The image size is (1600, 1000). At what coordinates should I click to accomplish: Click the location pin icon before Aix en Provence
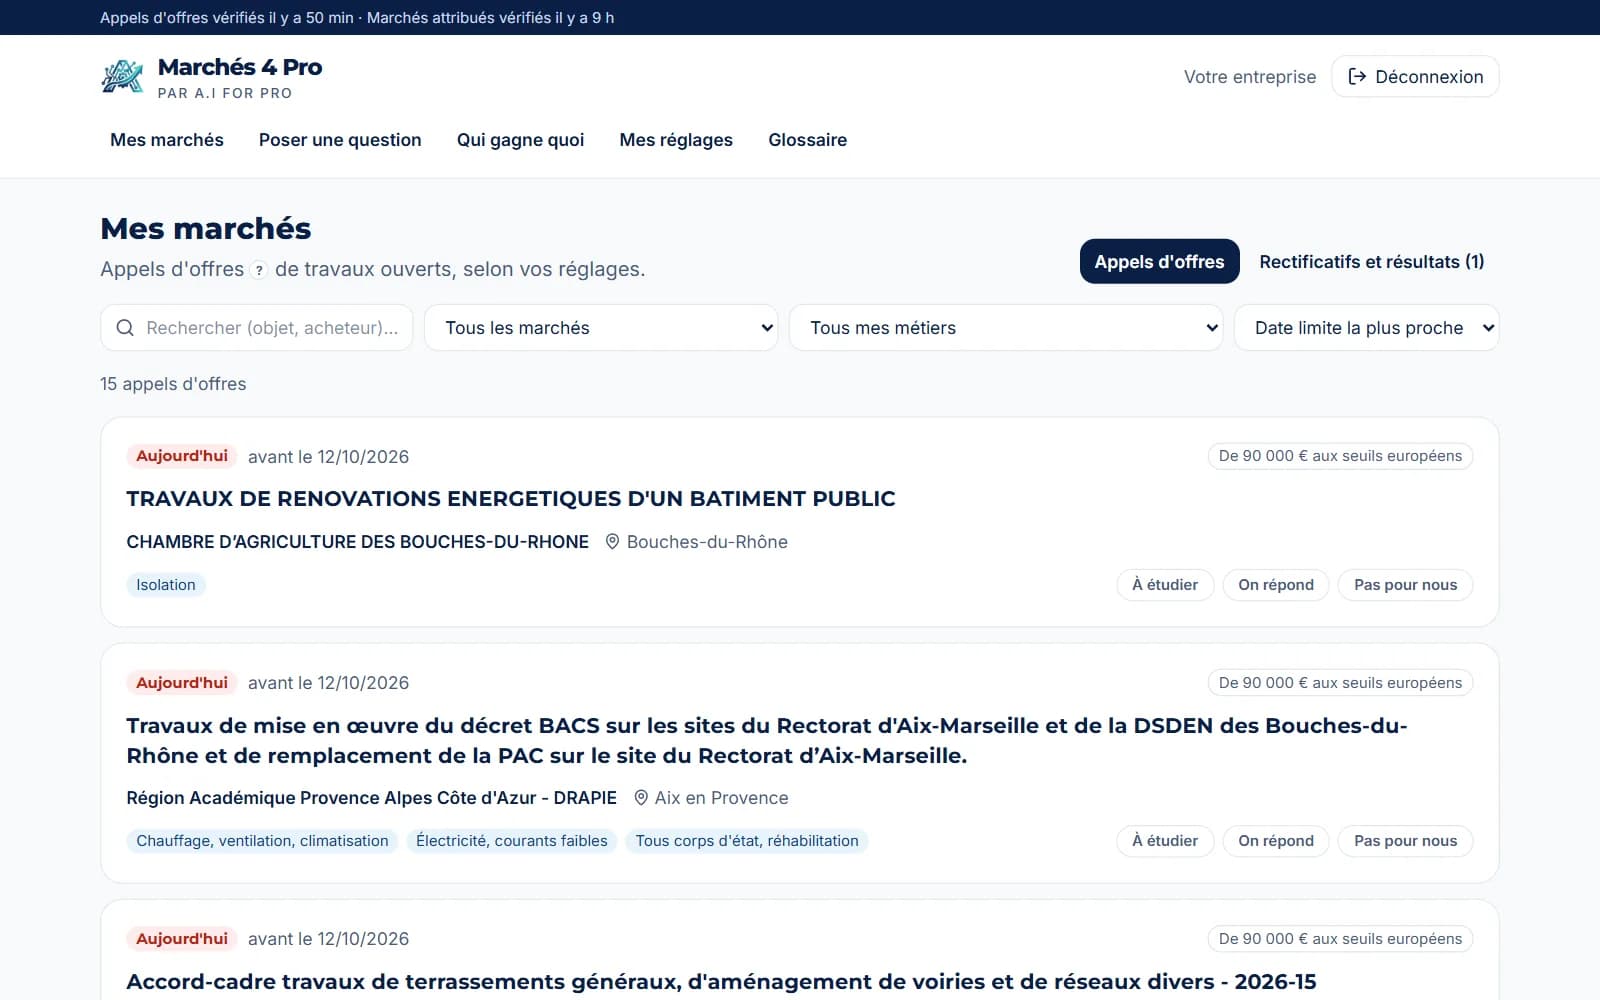pos(641,798)
